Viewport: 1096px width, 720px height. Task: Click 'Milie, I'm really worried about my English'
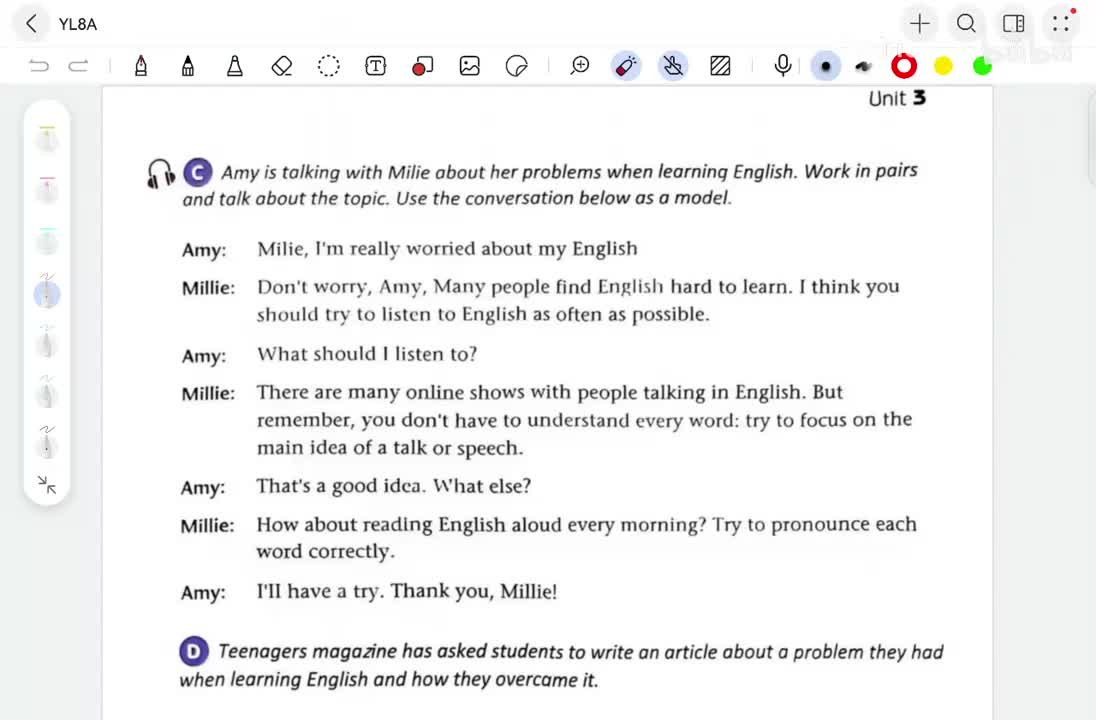447,249
